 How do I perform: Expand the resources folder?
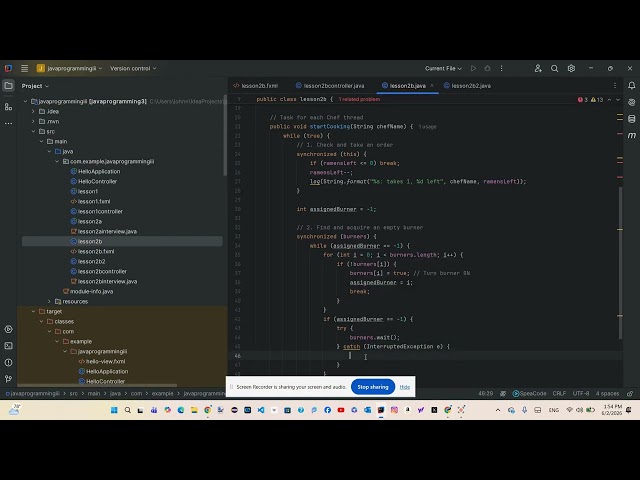coord(49,301)
